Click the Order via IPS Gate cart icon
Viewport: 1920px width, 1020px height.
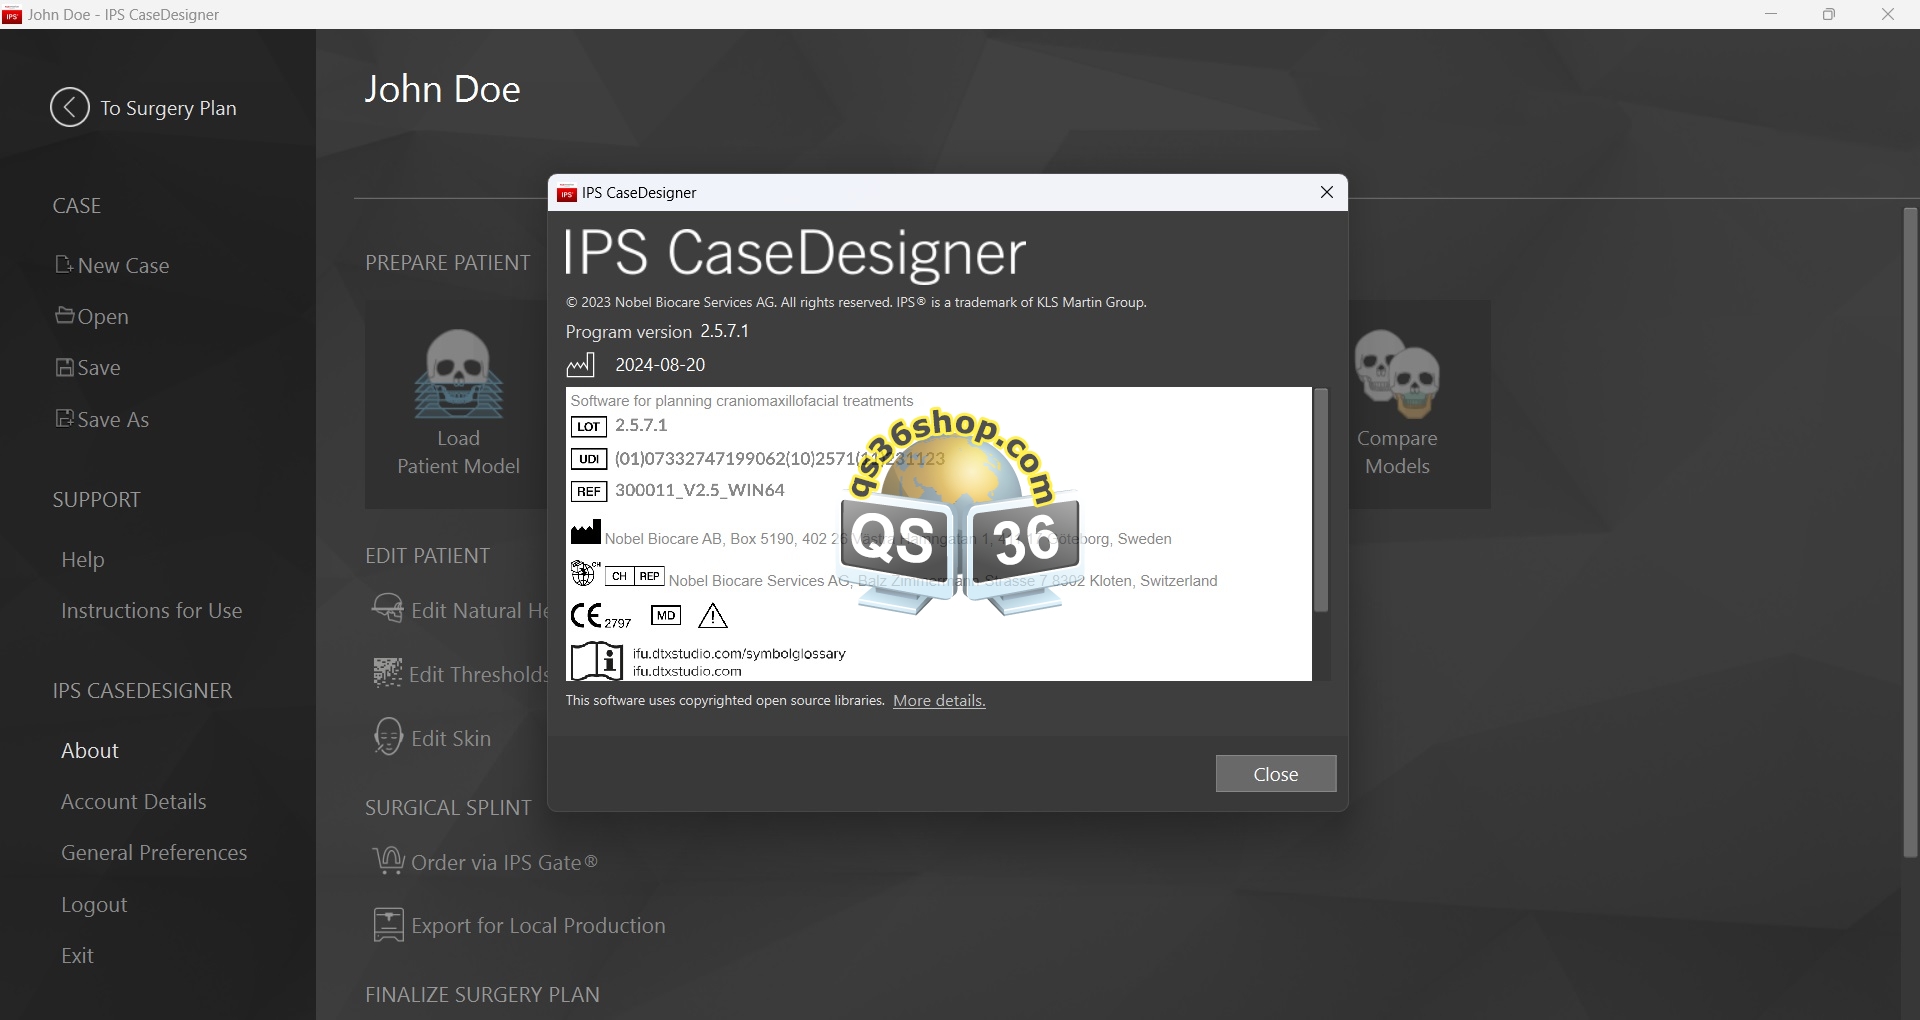point(388,861)
